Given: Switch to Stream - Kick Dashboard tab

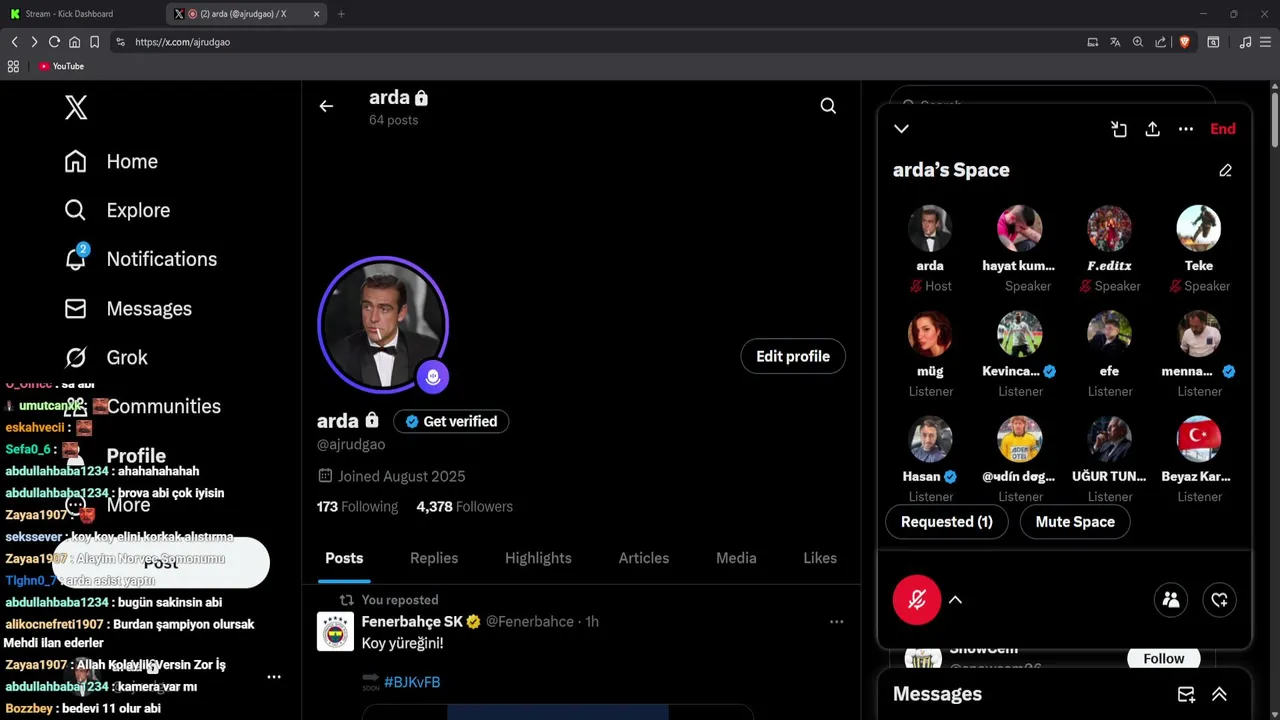Looking at the screenshot, I should click(82, 14).
